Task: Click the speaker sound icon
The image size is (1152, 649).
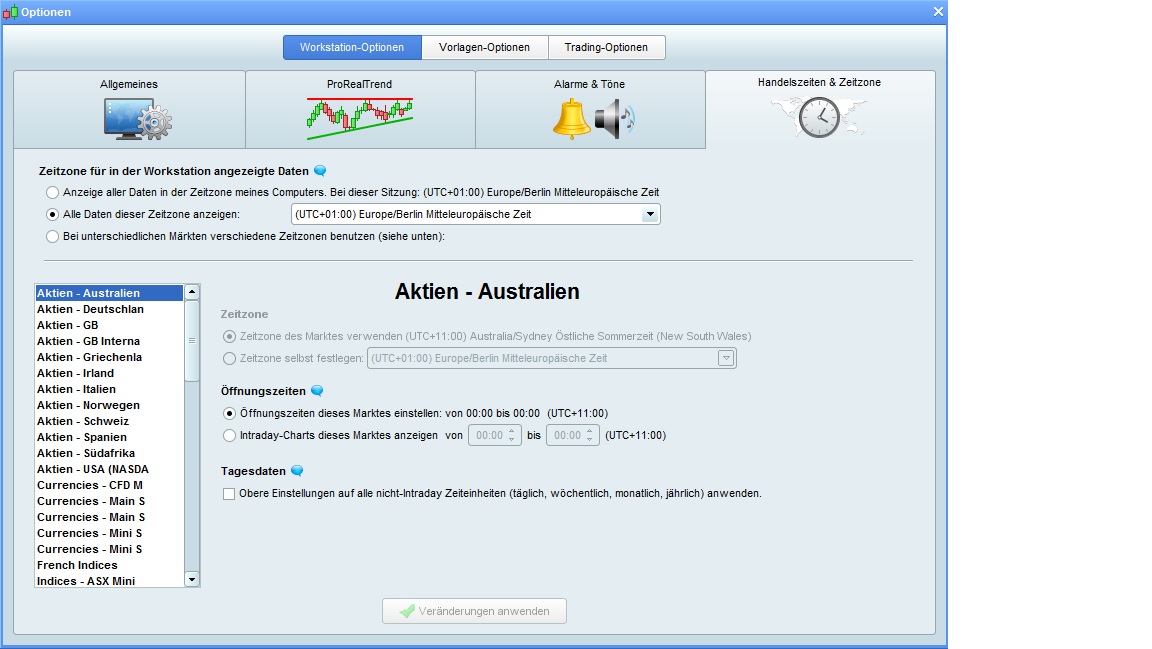Action: tap(614, 118)
